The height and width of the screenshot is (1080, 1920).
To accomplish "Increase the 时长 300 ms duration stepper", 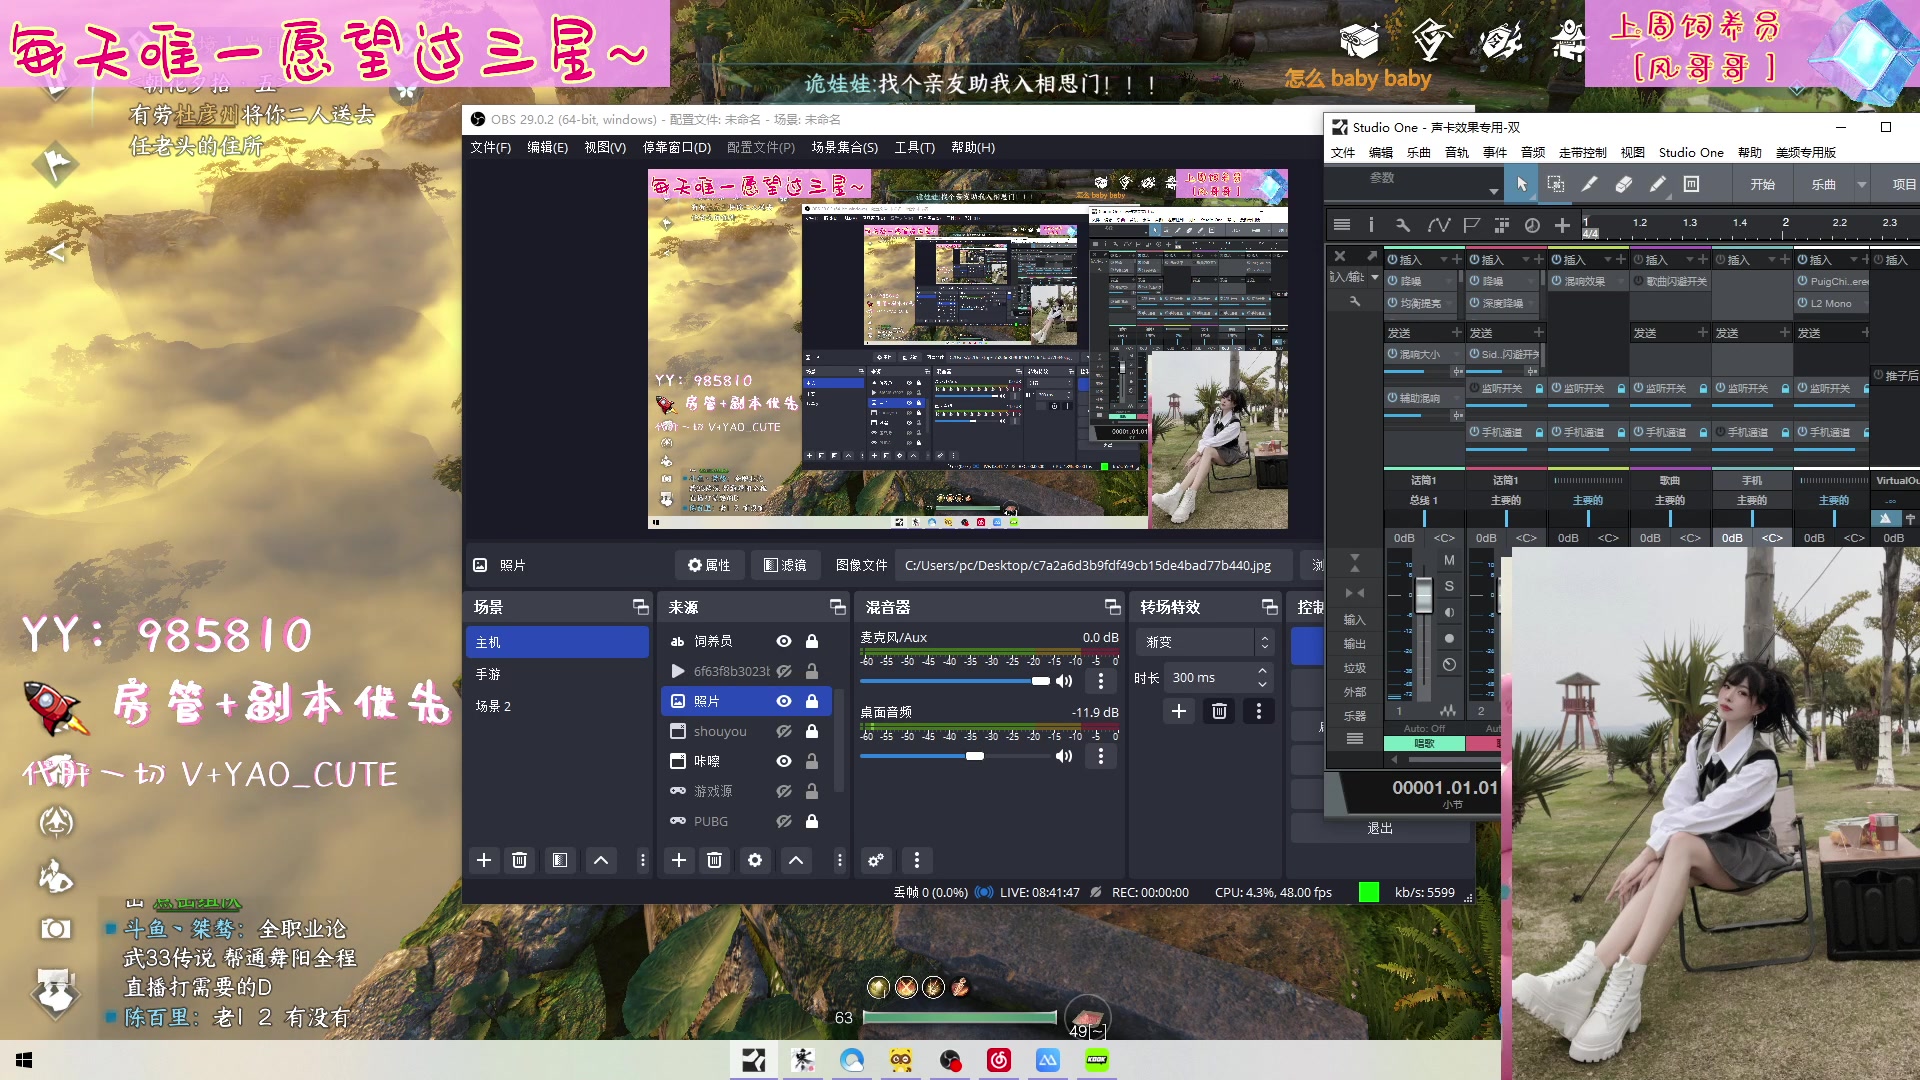I will click(1263, 671).
